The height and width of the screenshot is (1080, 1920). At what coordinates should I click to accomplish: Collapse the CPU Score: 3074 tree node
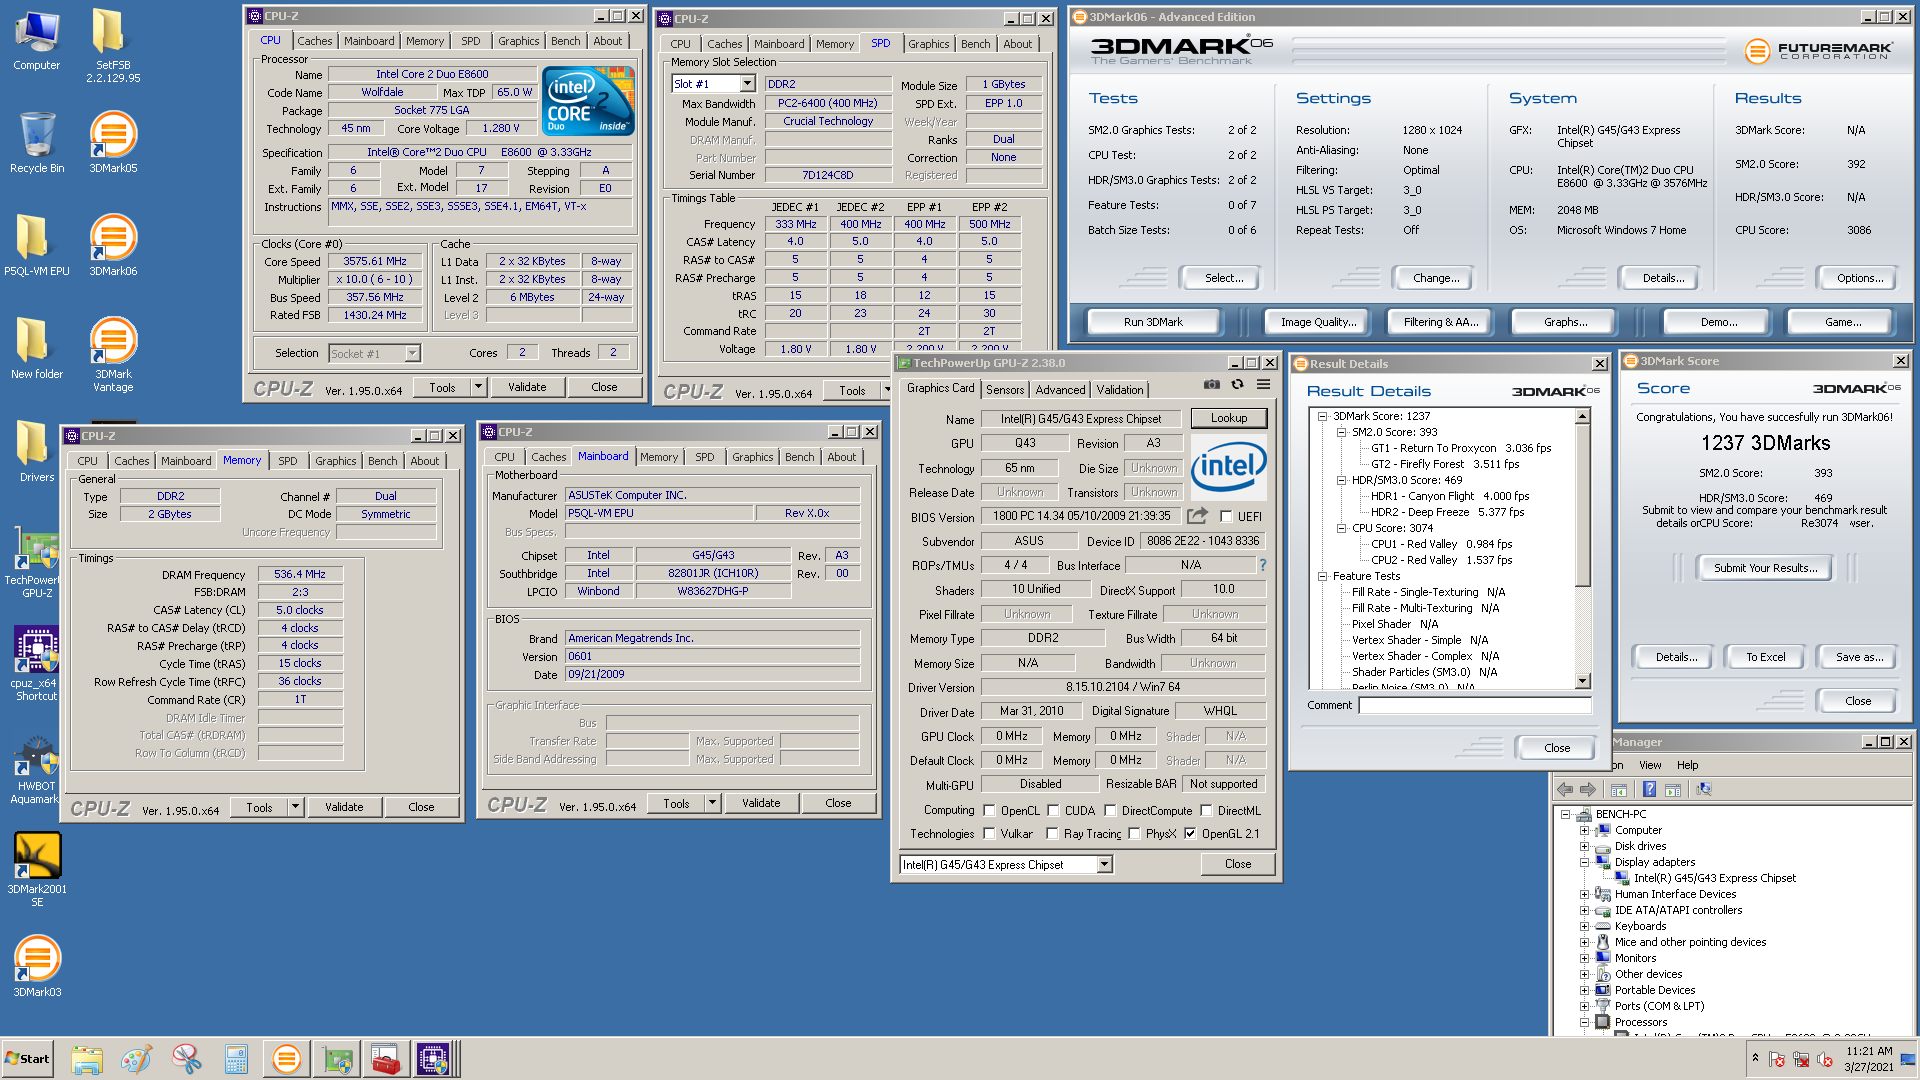1341,528
